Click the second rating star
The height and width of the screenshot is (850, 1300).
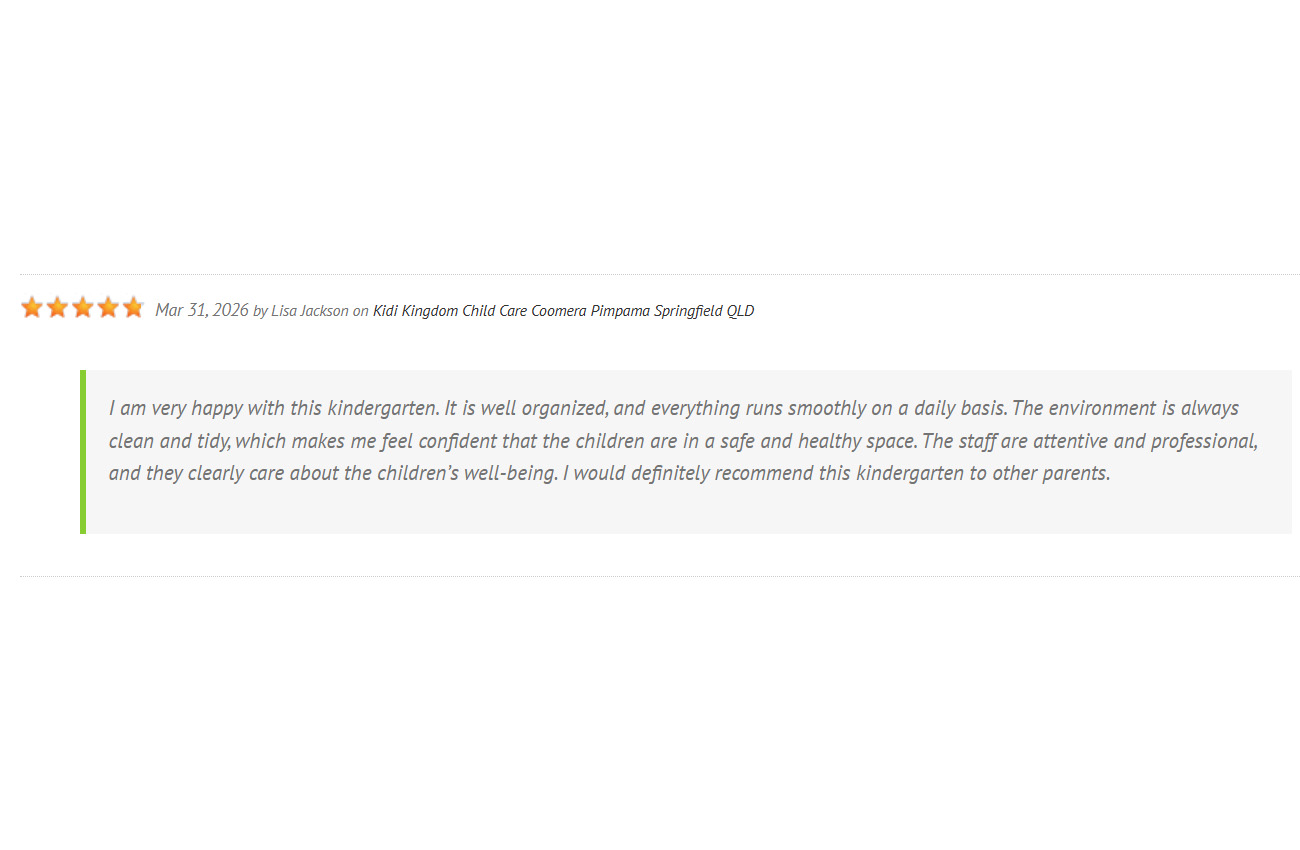tap(57, 307)
